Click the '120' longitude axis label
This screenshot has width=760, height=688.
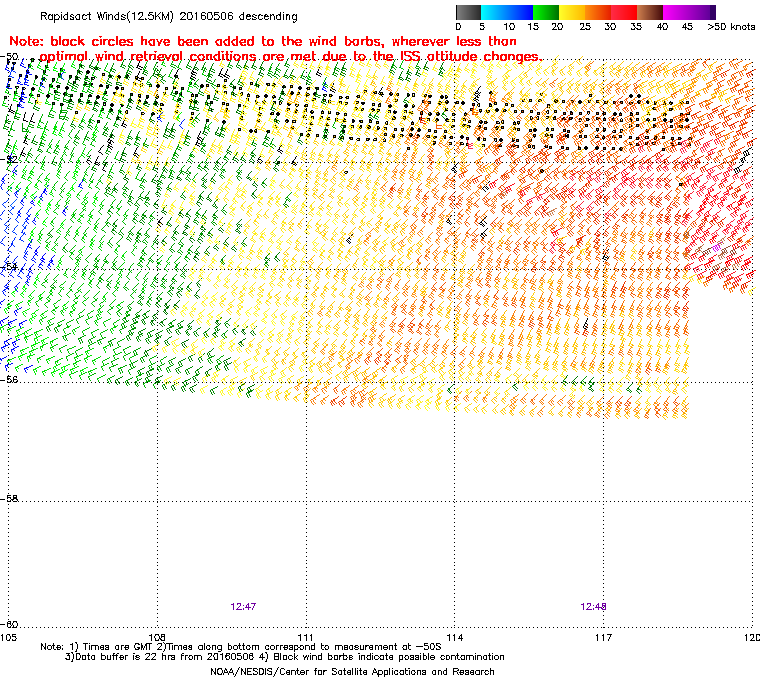(752, 638)
